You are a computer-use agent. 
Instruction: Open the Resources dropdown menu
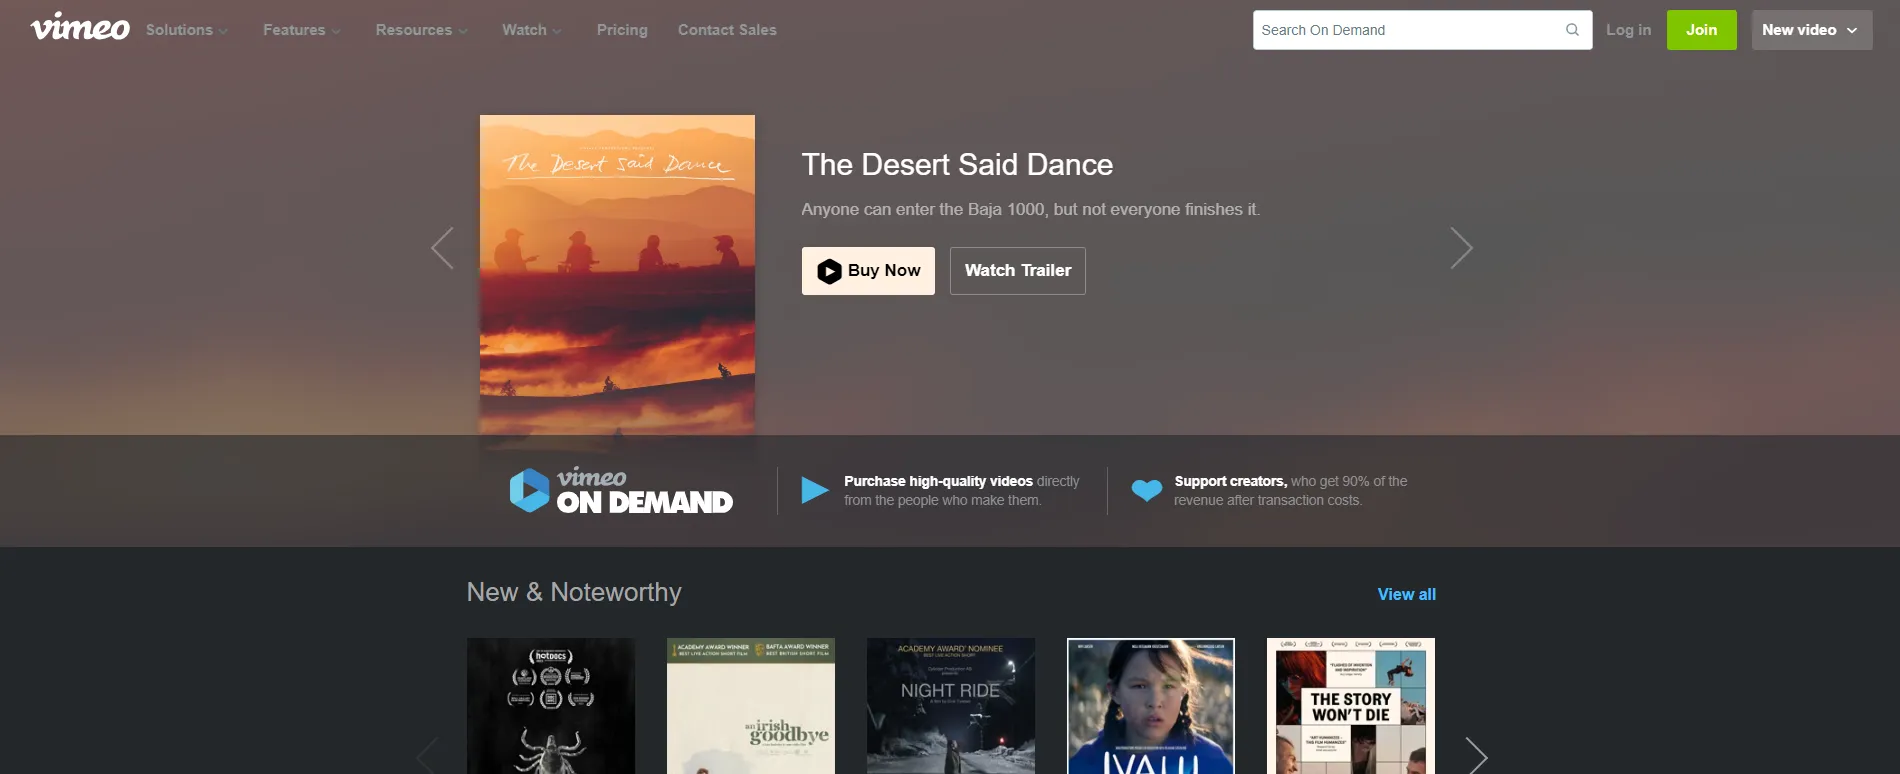point(421,30)
